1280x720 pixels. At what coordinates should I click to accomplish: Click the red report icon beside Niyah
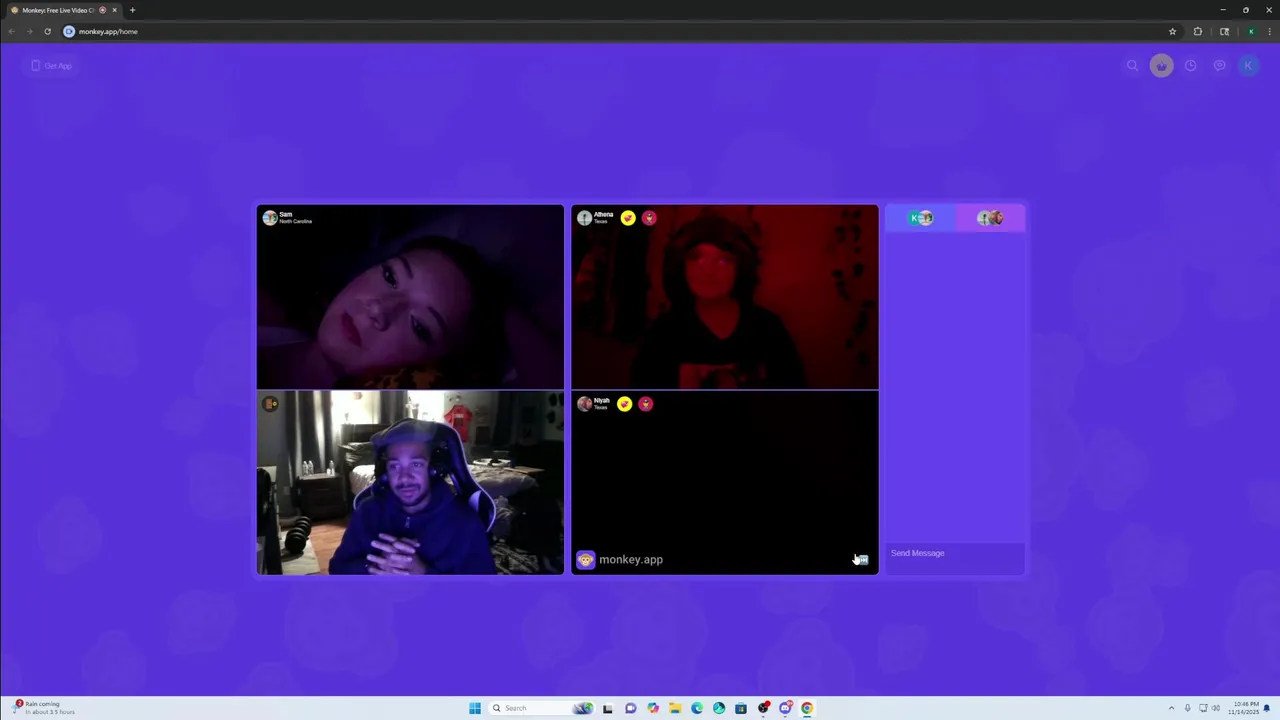[646, 404]
